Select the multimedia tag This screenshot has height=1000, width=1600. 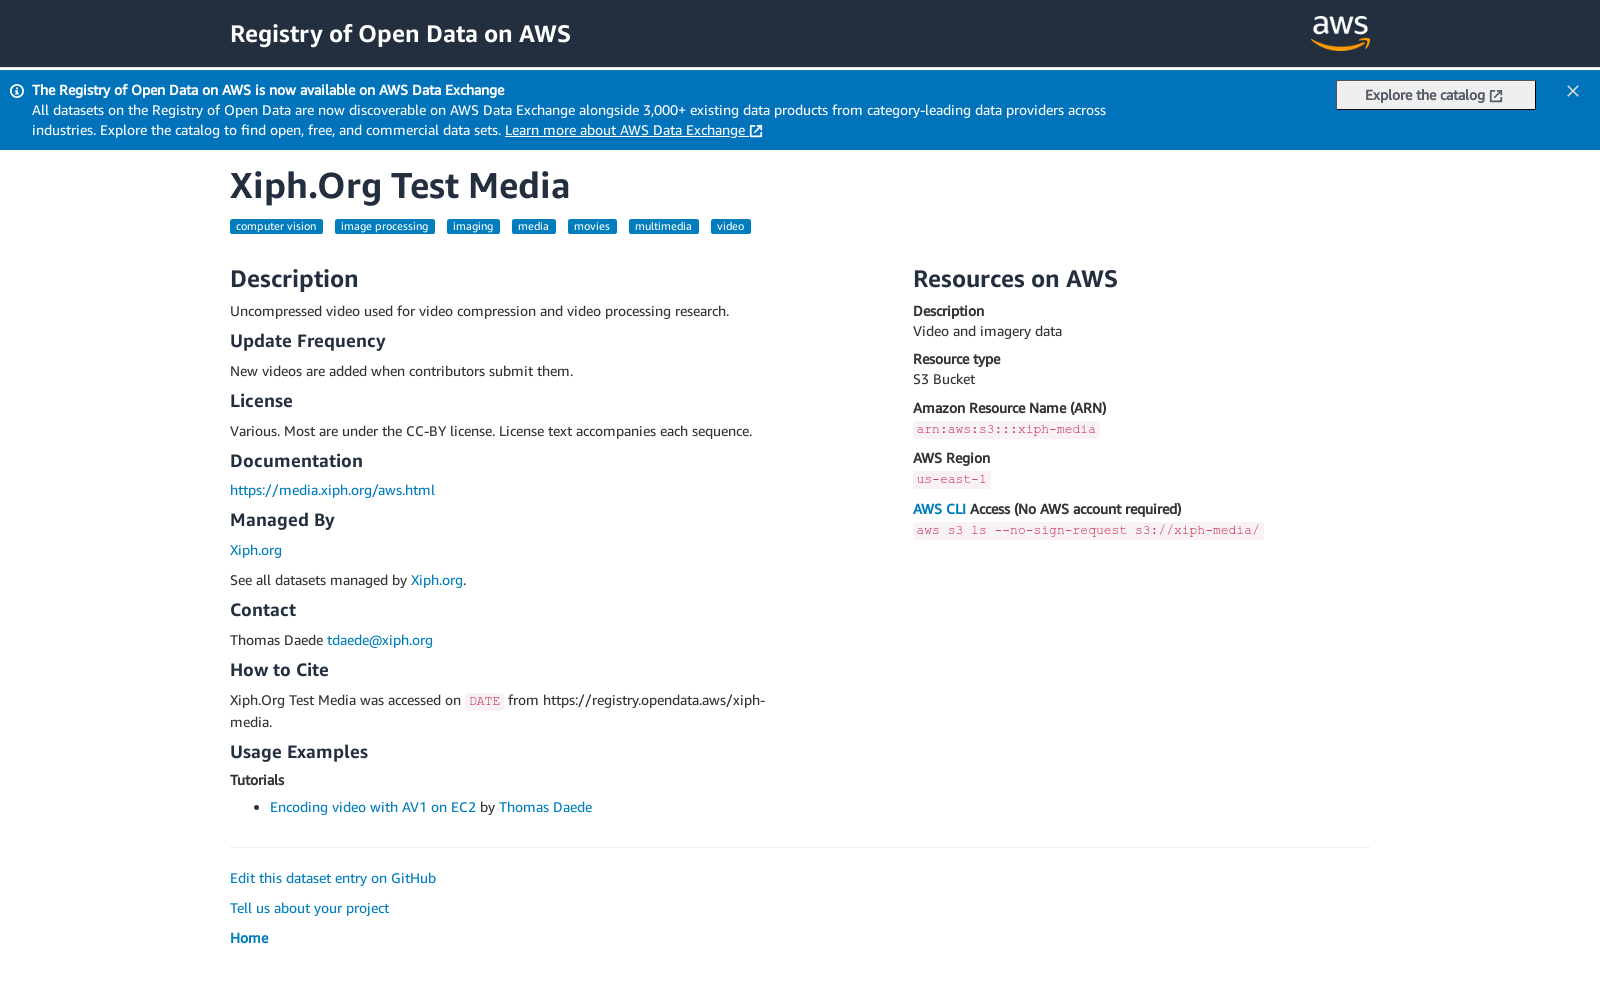[x=663, y=227]
